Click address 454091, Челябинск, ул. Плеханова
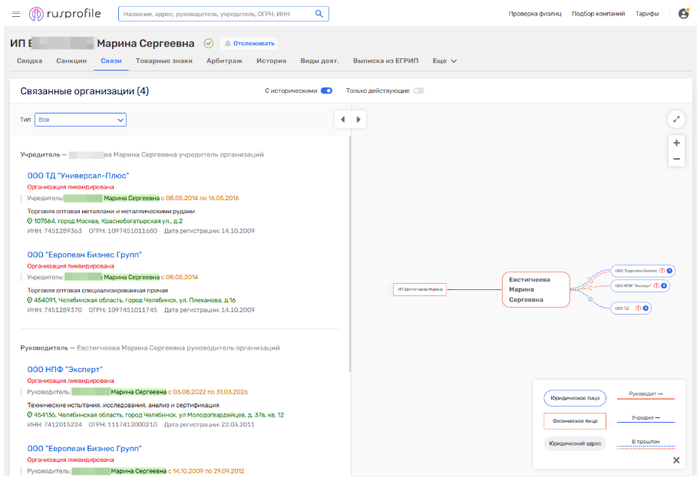 (x=135, y=300)
